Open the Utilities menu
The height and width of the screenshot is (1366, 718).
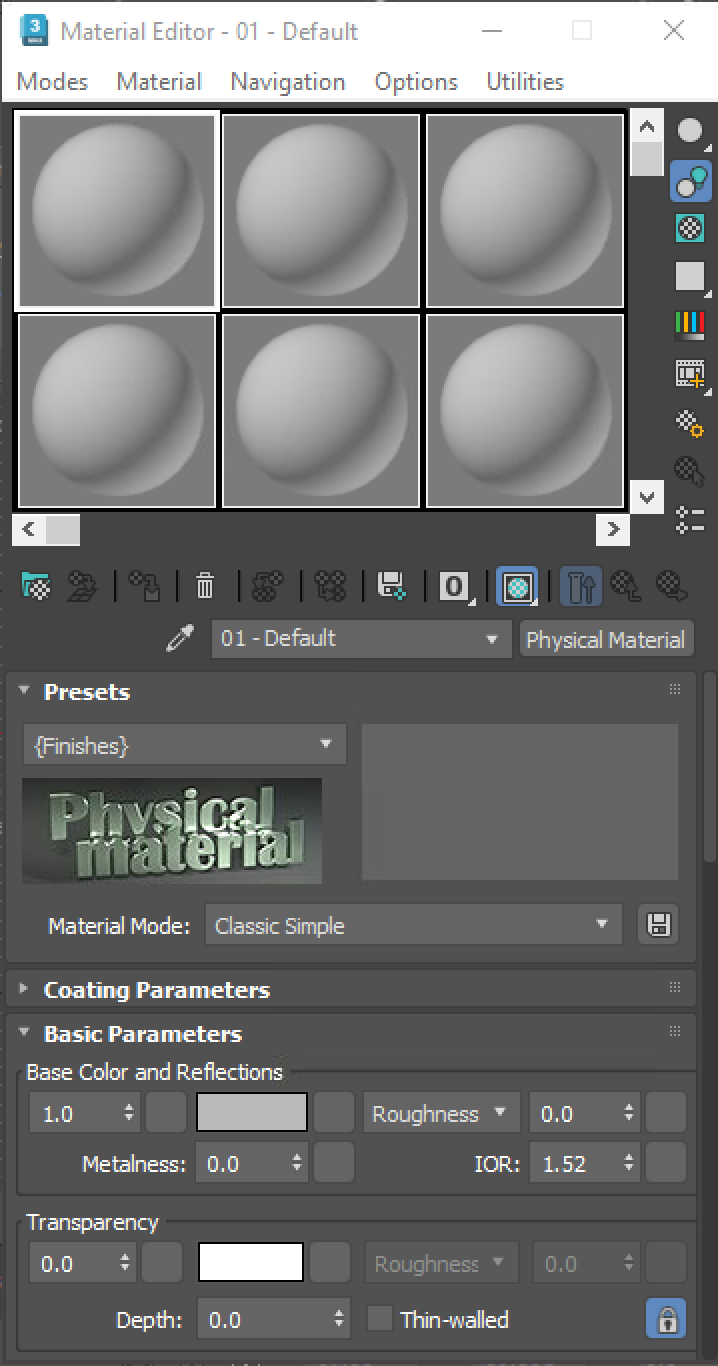point(524,82)
